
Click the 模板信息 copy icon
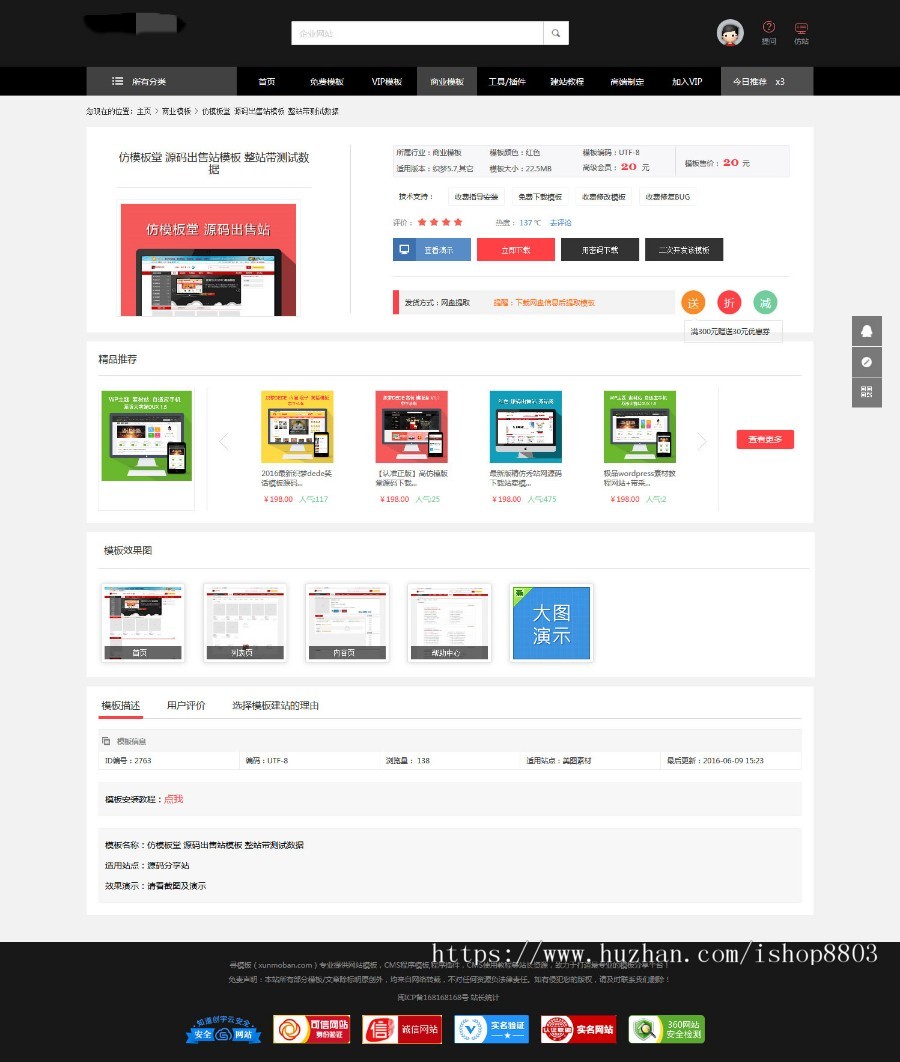[x=106, y=741]
